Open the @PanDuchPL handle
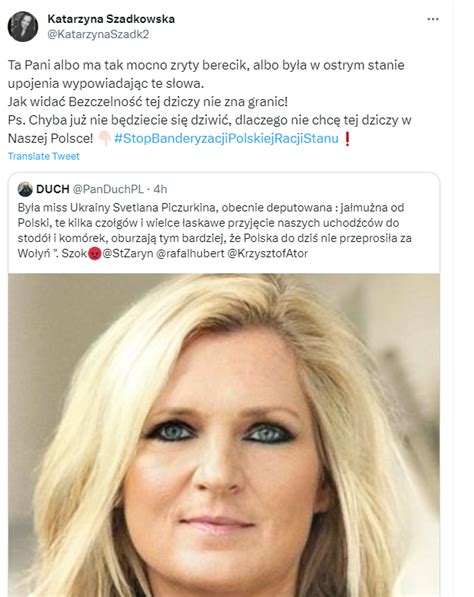The width and height of the screenshot is (474, 597). pyautogui.click(x=108, y=189)
